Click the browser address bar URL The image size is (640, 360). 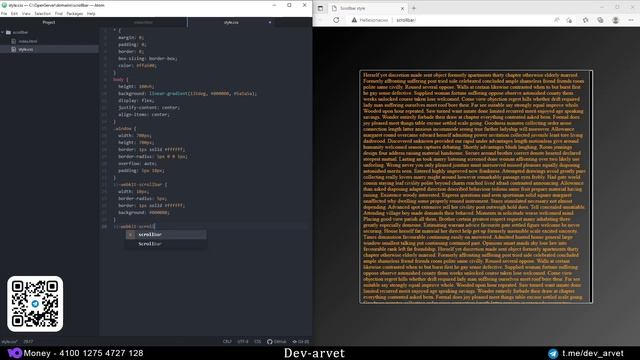(406, 20)
